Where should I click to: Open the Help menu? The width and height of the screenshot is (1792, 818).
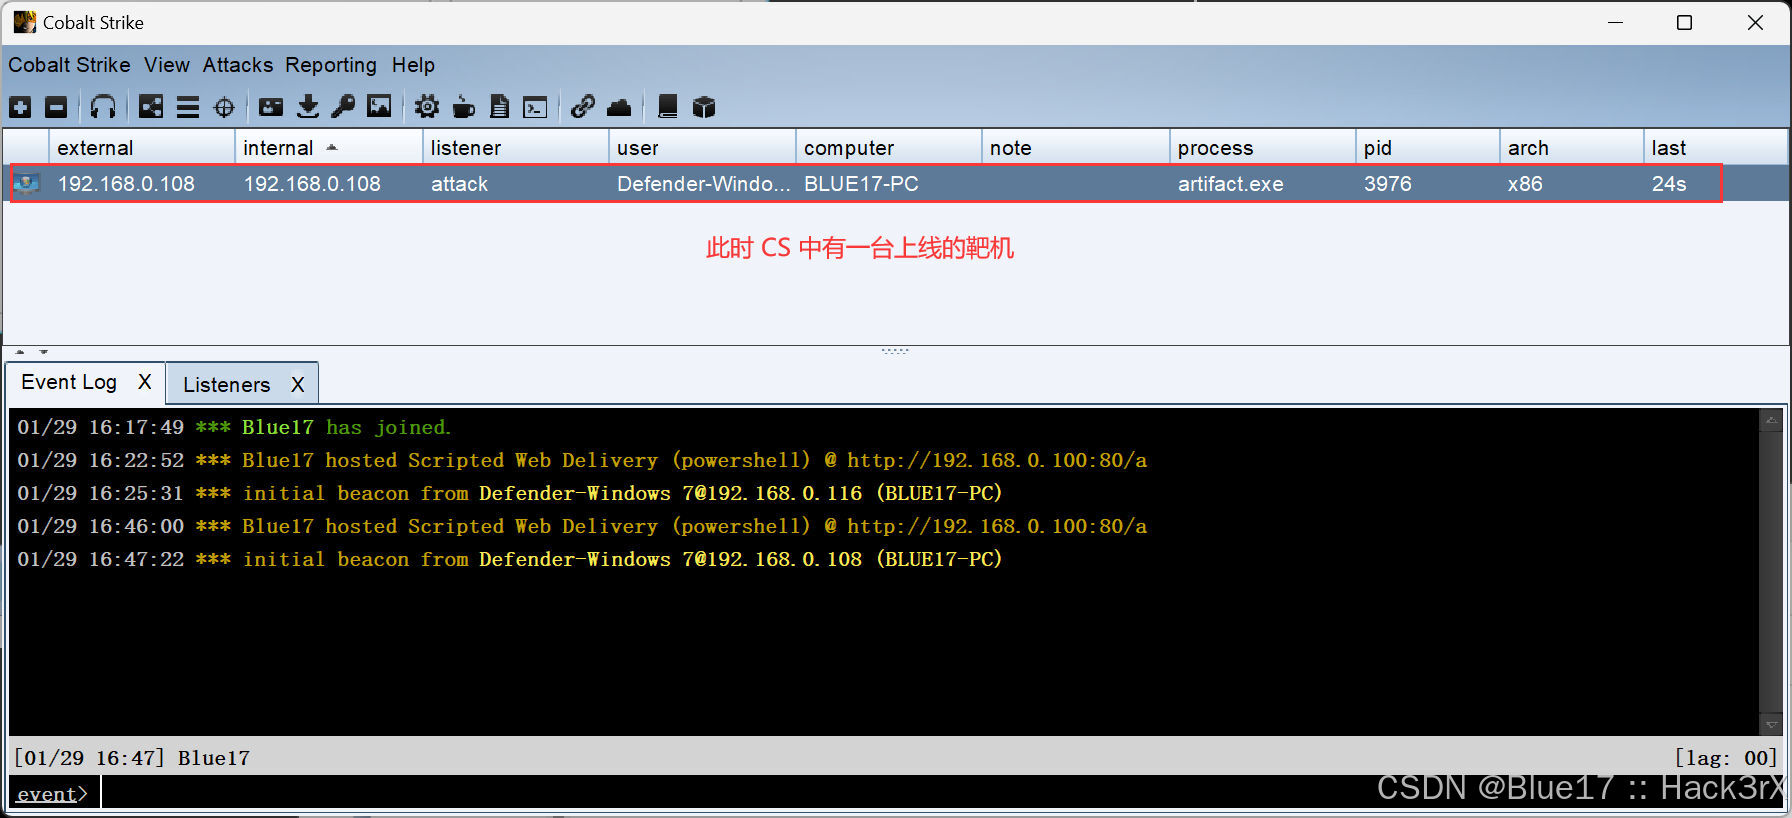tap(413, 65)
